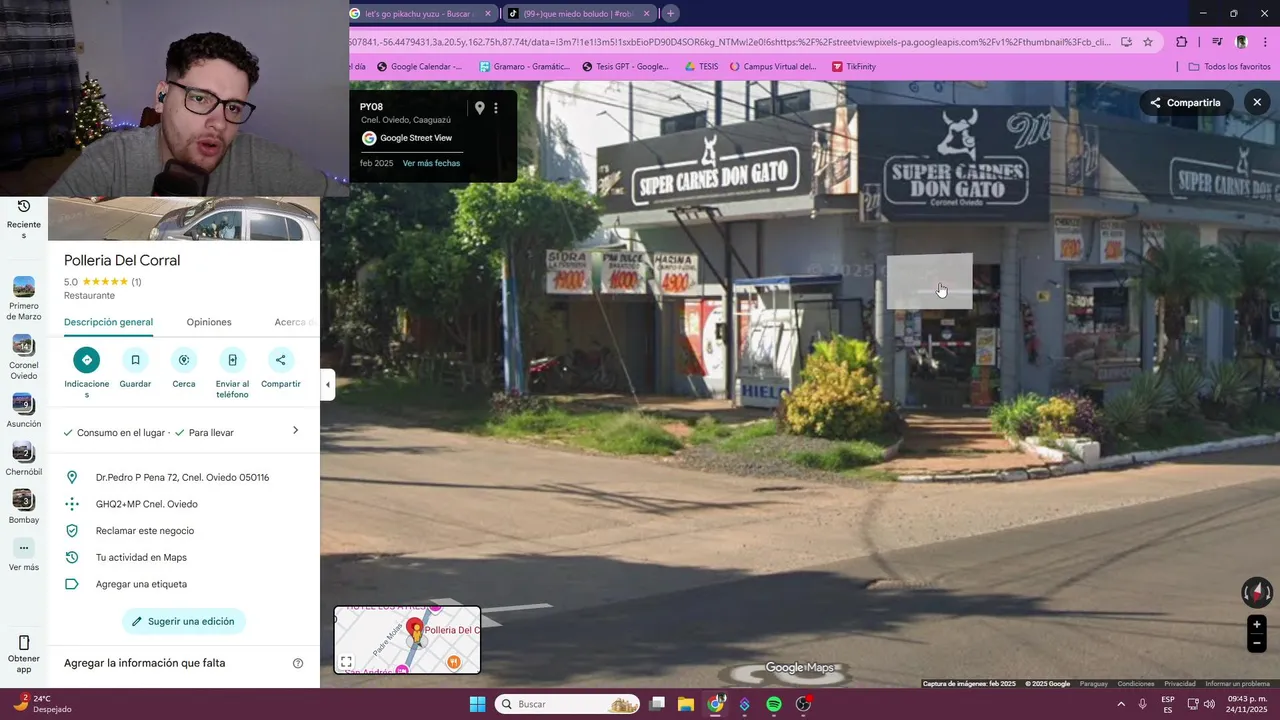Screen dimensions: 1280x720
Task: Click the Polleria Del Corral minimap
Action: (407, 640)
